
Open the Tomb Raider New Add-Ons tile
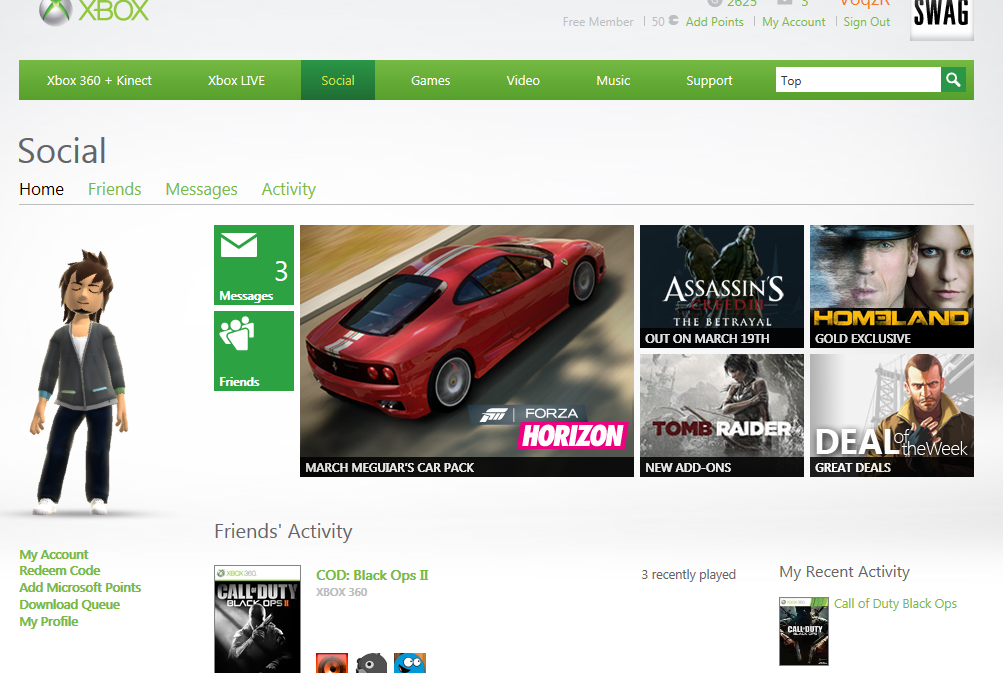click(722, 415)
